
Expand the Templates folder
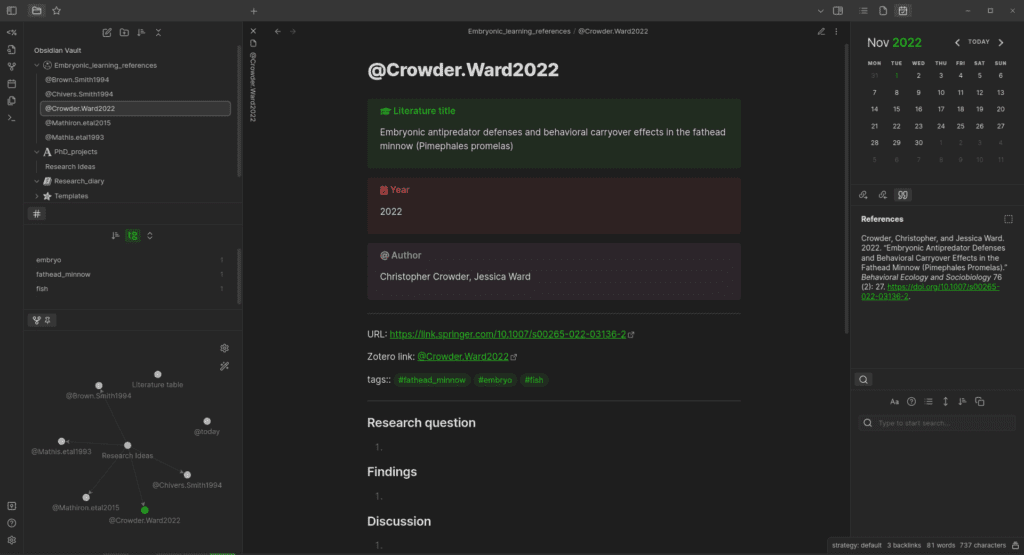click(x=37, y=196)
